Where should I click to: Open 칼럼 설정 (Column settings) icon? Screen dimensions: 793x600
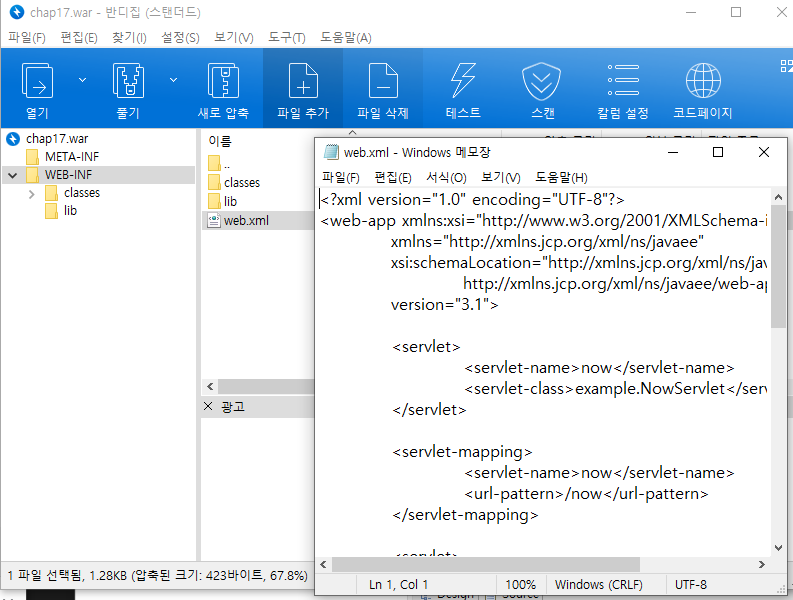[623, 80]
